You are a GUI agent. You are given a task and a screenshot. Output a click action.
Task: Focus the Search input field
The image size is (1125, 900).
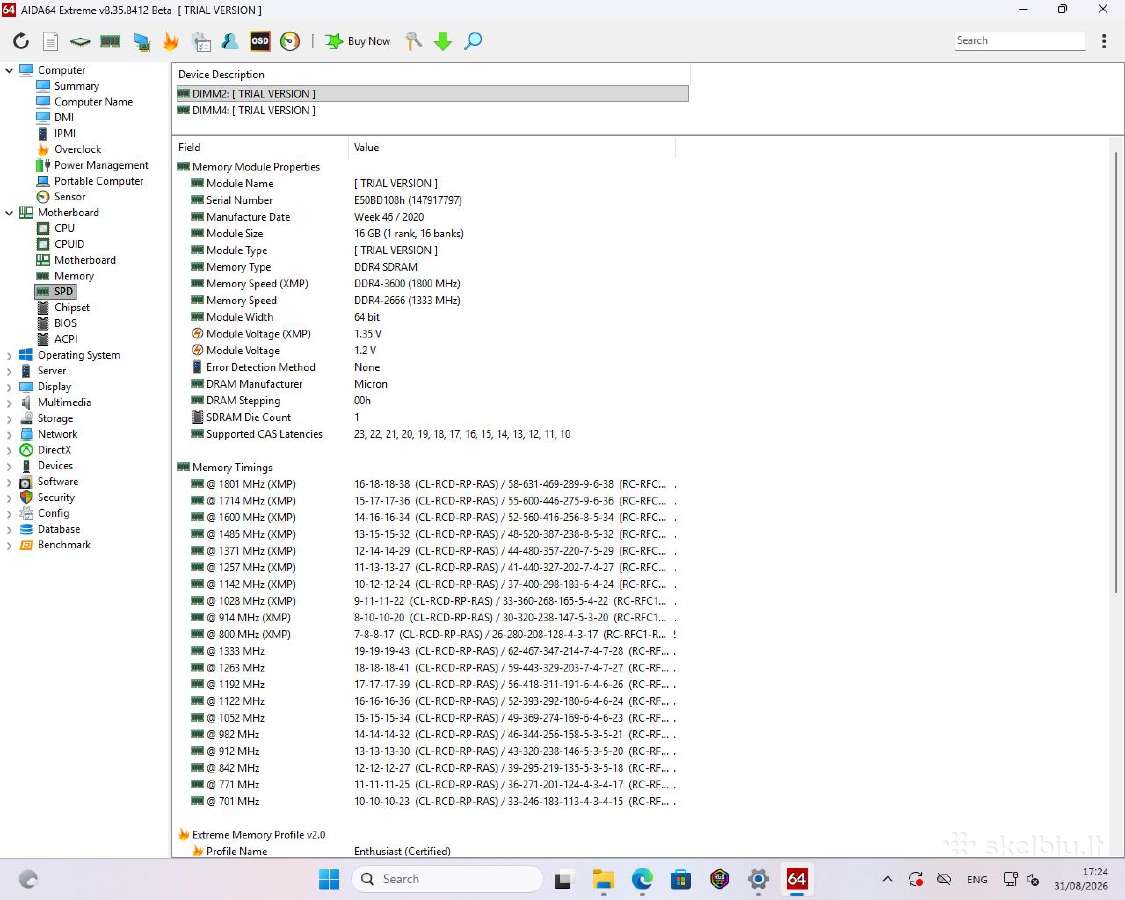pos(1020,41)
